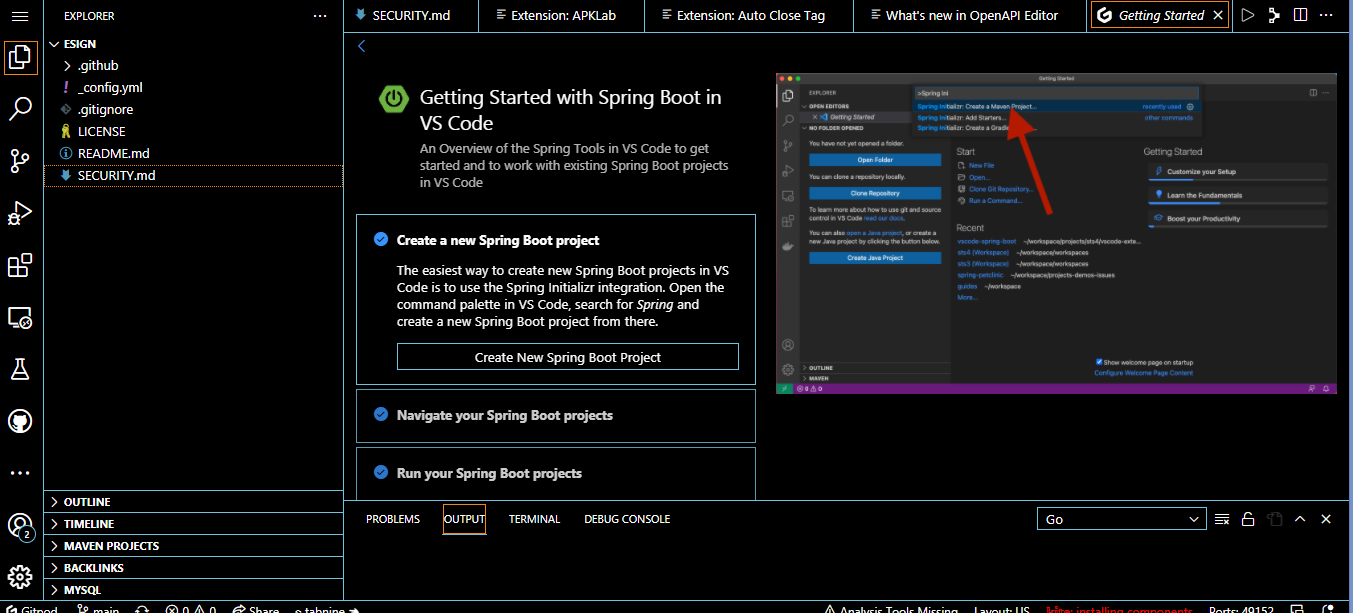The image size is (1353, 613).
Task: Select the Getting Started tab
Action: click(1160, 15)
